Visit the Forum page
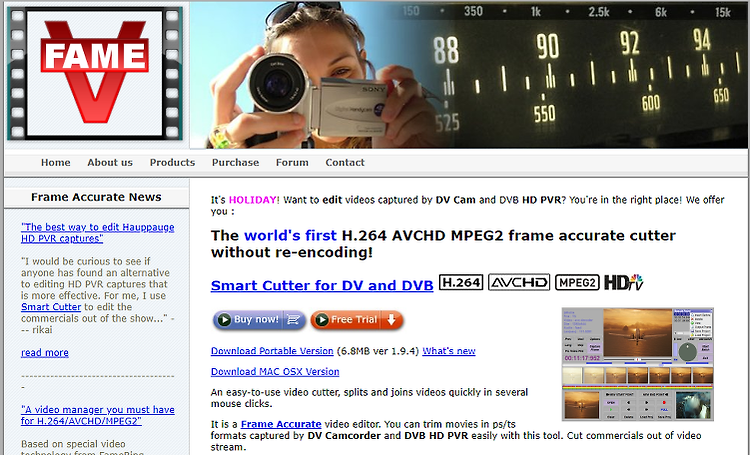Viewport: 750px width, 455px height. pos(292,163)
